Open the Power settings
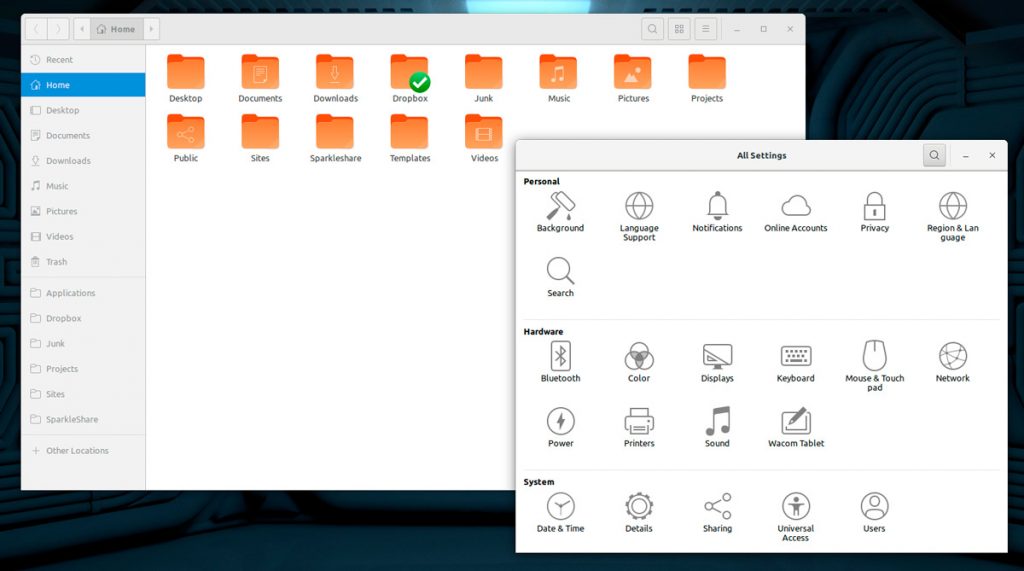 coord(560,422)
